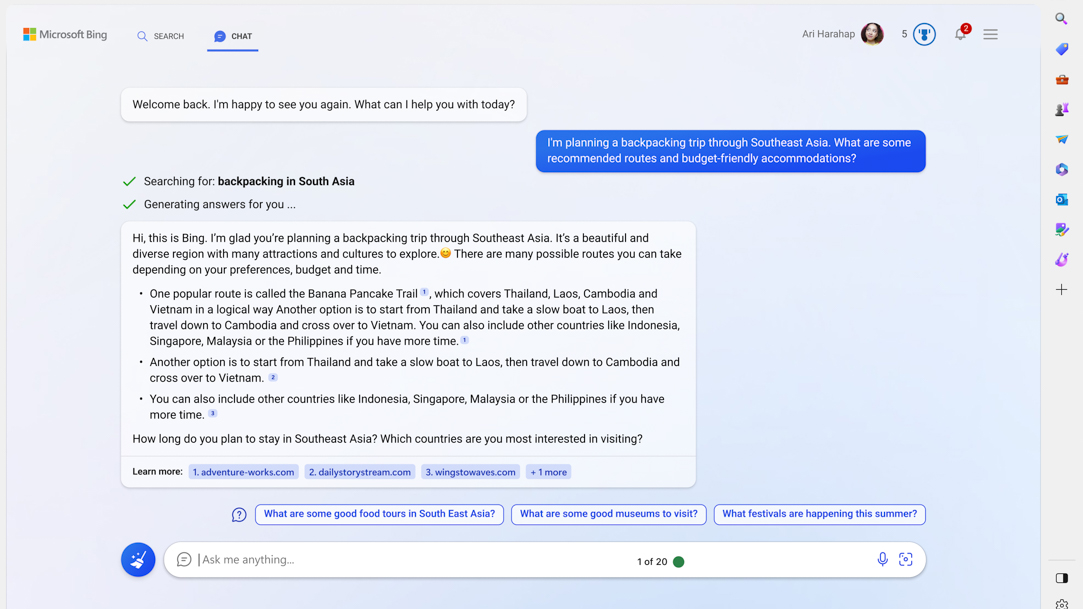Click citation 1 after Banana Pancake Trail
The height and width of the screenshot is (609, 1083).
[x=424, y=292]
